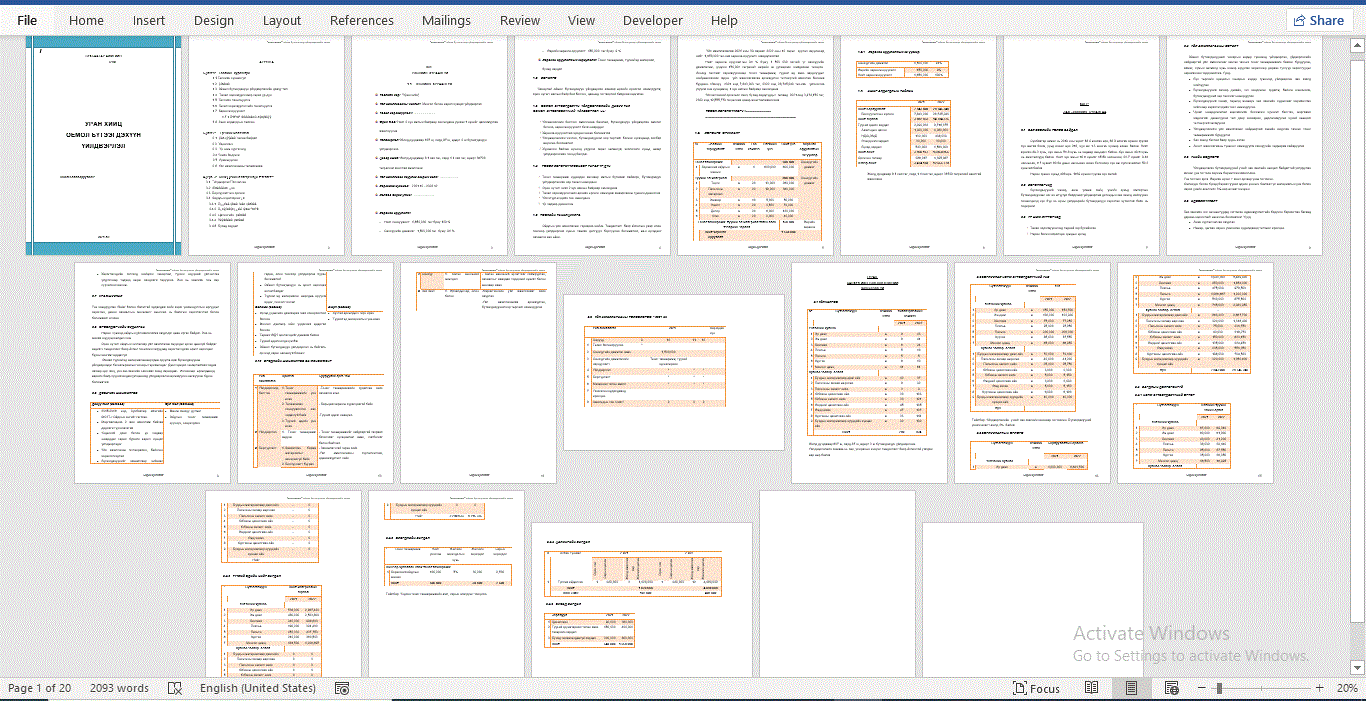Open the File menu
Screen dimensions: 1366x701
27,20
